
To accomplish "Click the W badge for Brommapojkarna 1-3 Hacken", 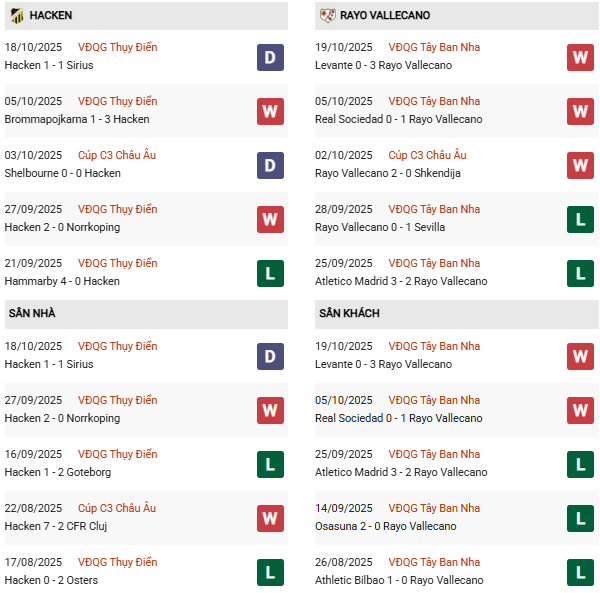I will [x=270, y=110].
